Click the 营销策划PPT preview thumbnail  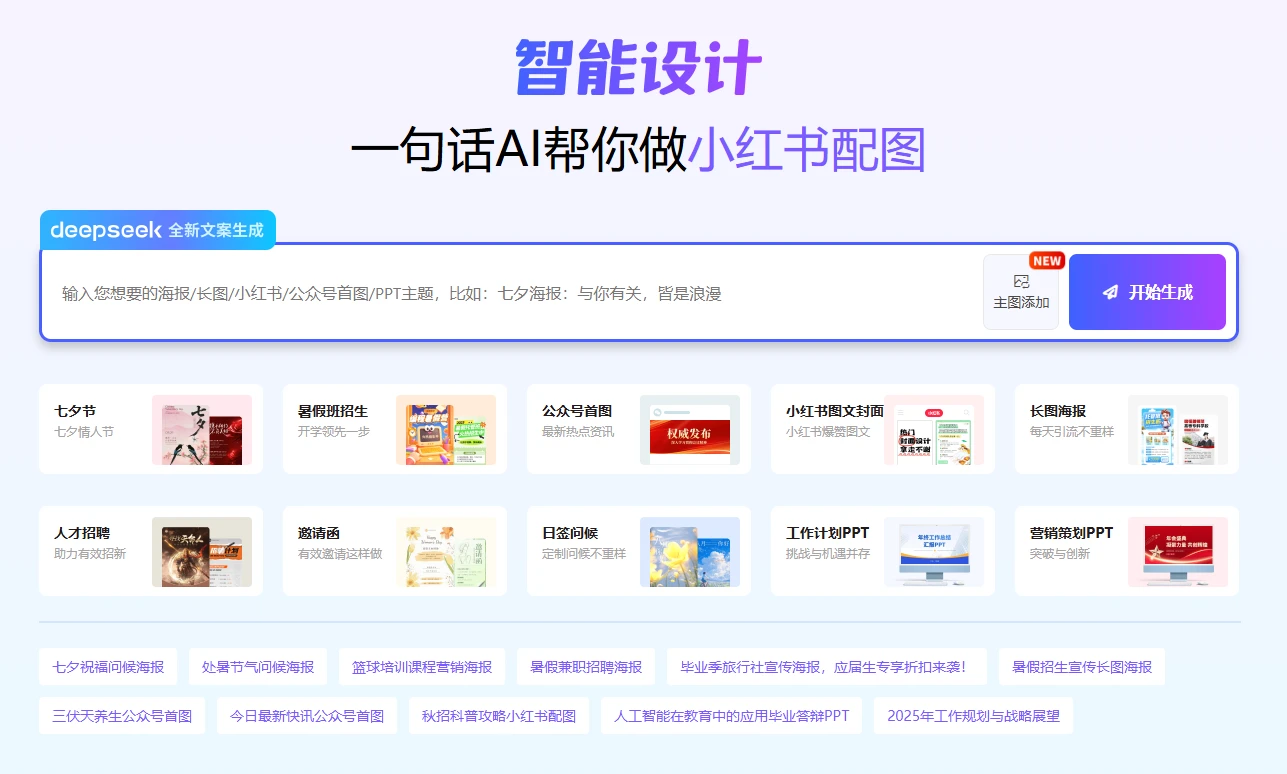(x=1180, y=551)
